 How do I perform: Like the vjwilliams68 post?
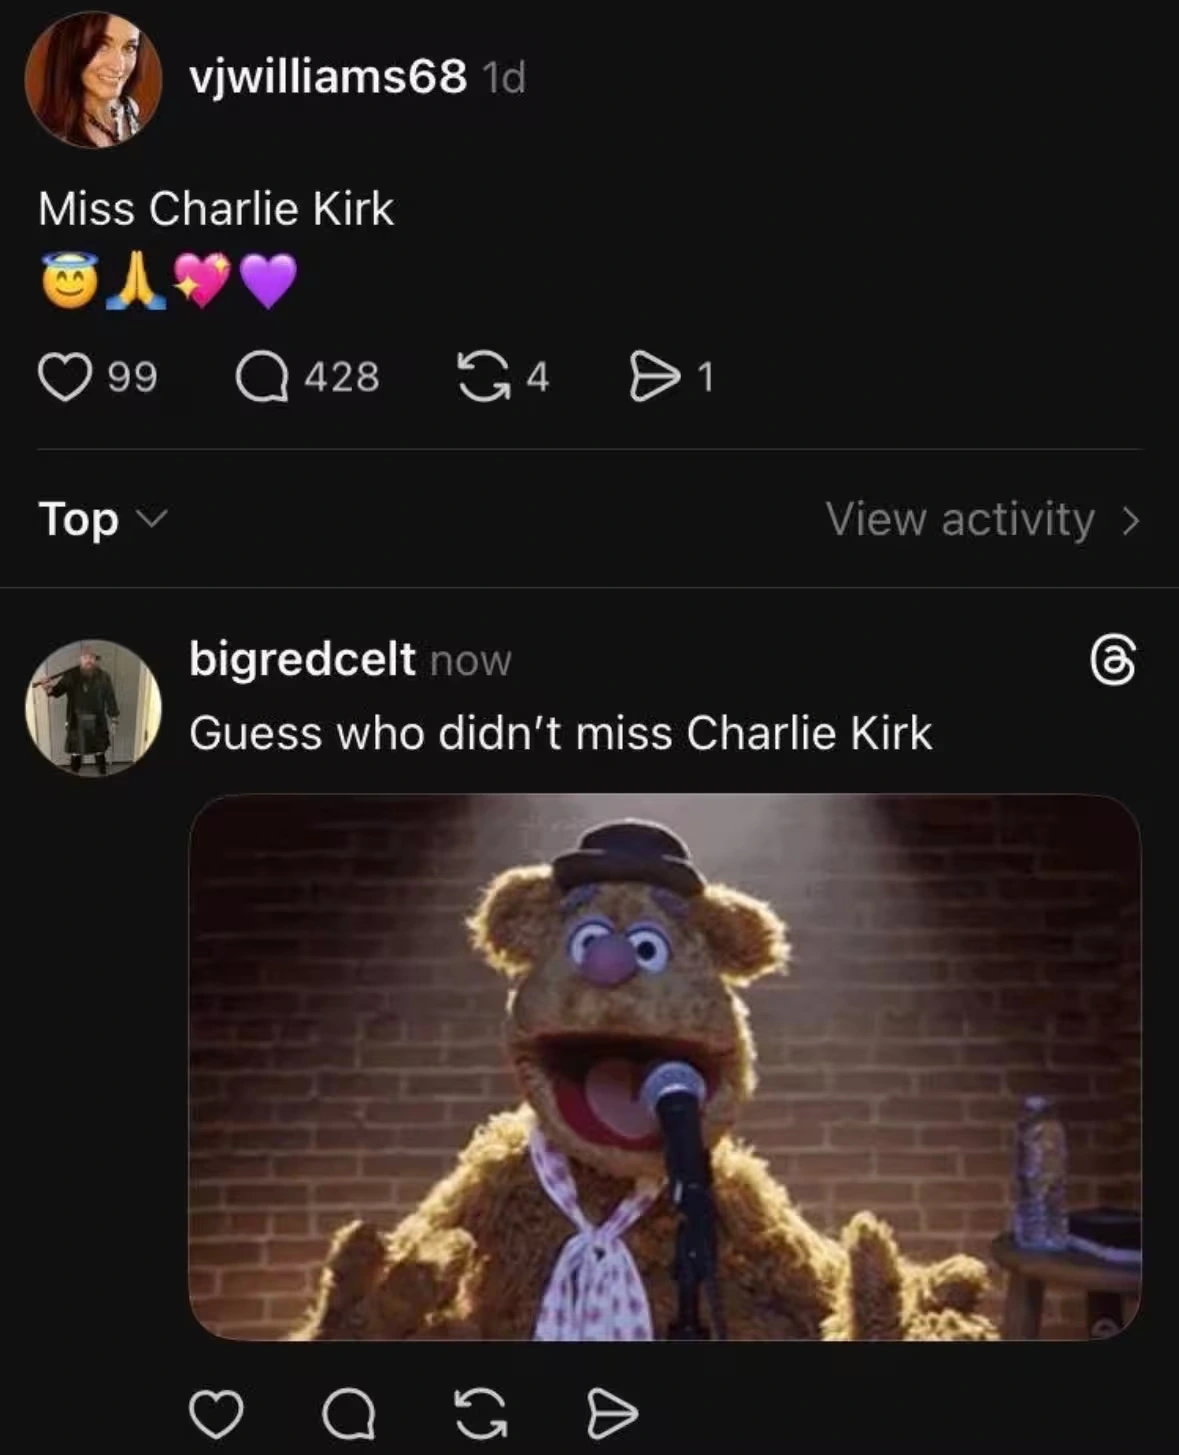tap(65, 378)
